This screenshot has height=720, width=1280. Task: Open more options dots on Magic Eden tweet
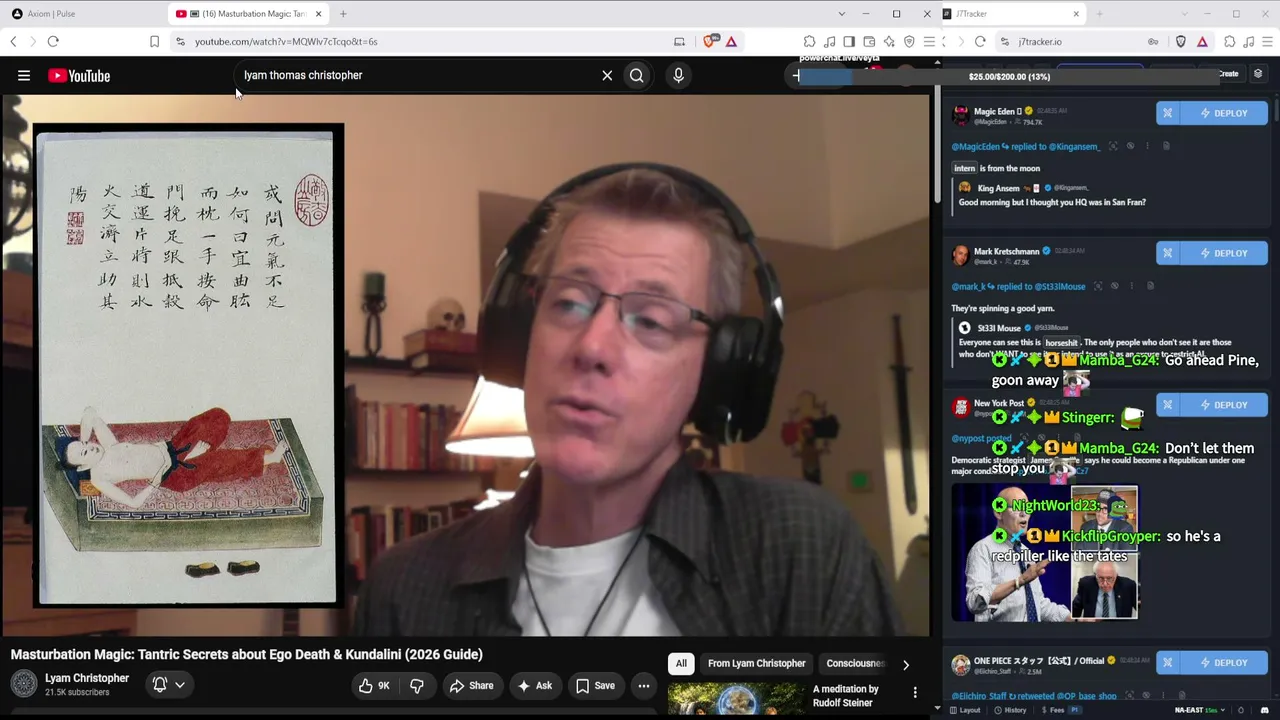pyautogui.click(x=1147, y=146)
